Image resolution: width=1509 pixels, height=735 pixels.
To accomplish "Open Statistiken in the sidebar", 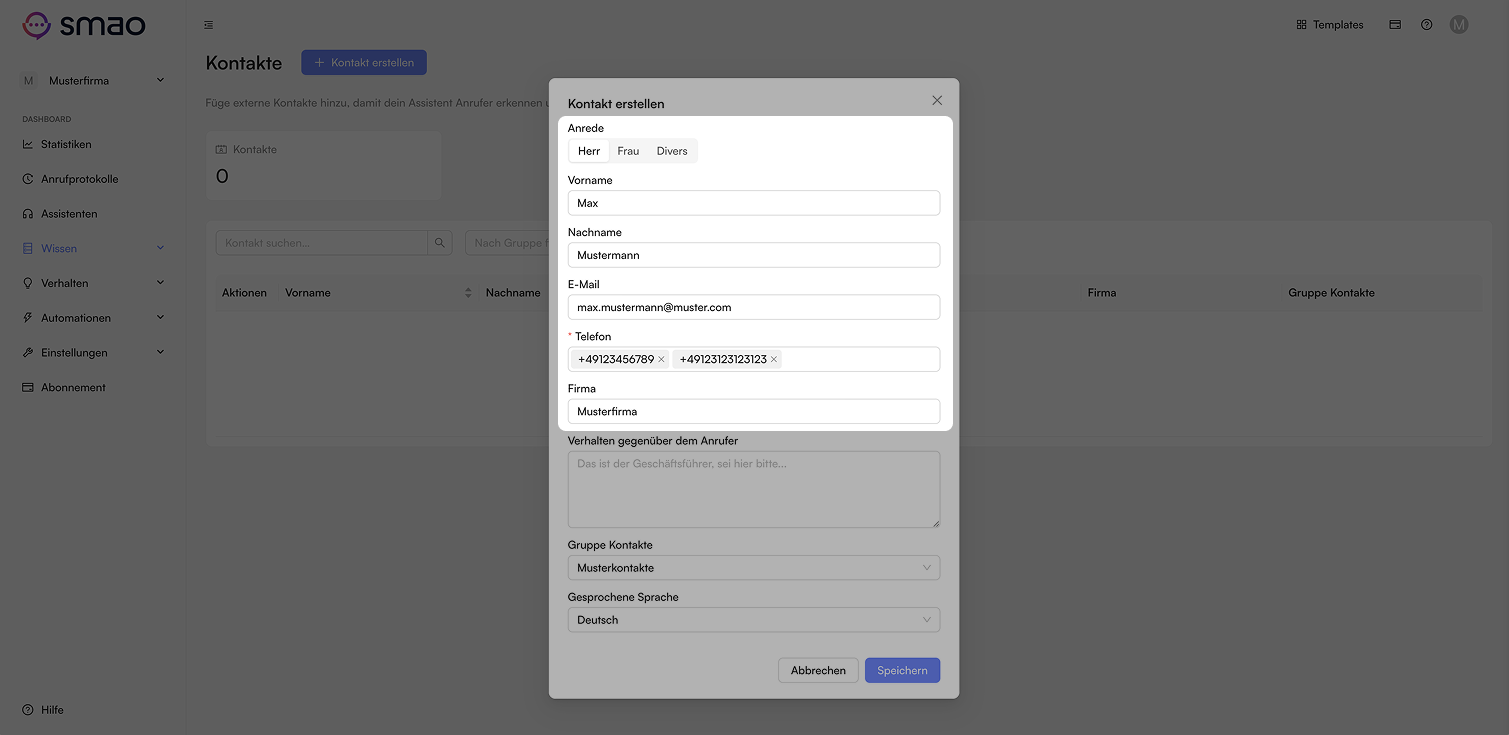I will (66, 144).
